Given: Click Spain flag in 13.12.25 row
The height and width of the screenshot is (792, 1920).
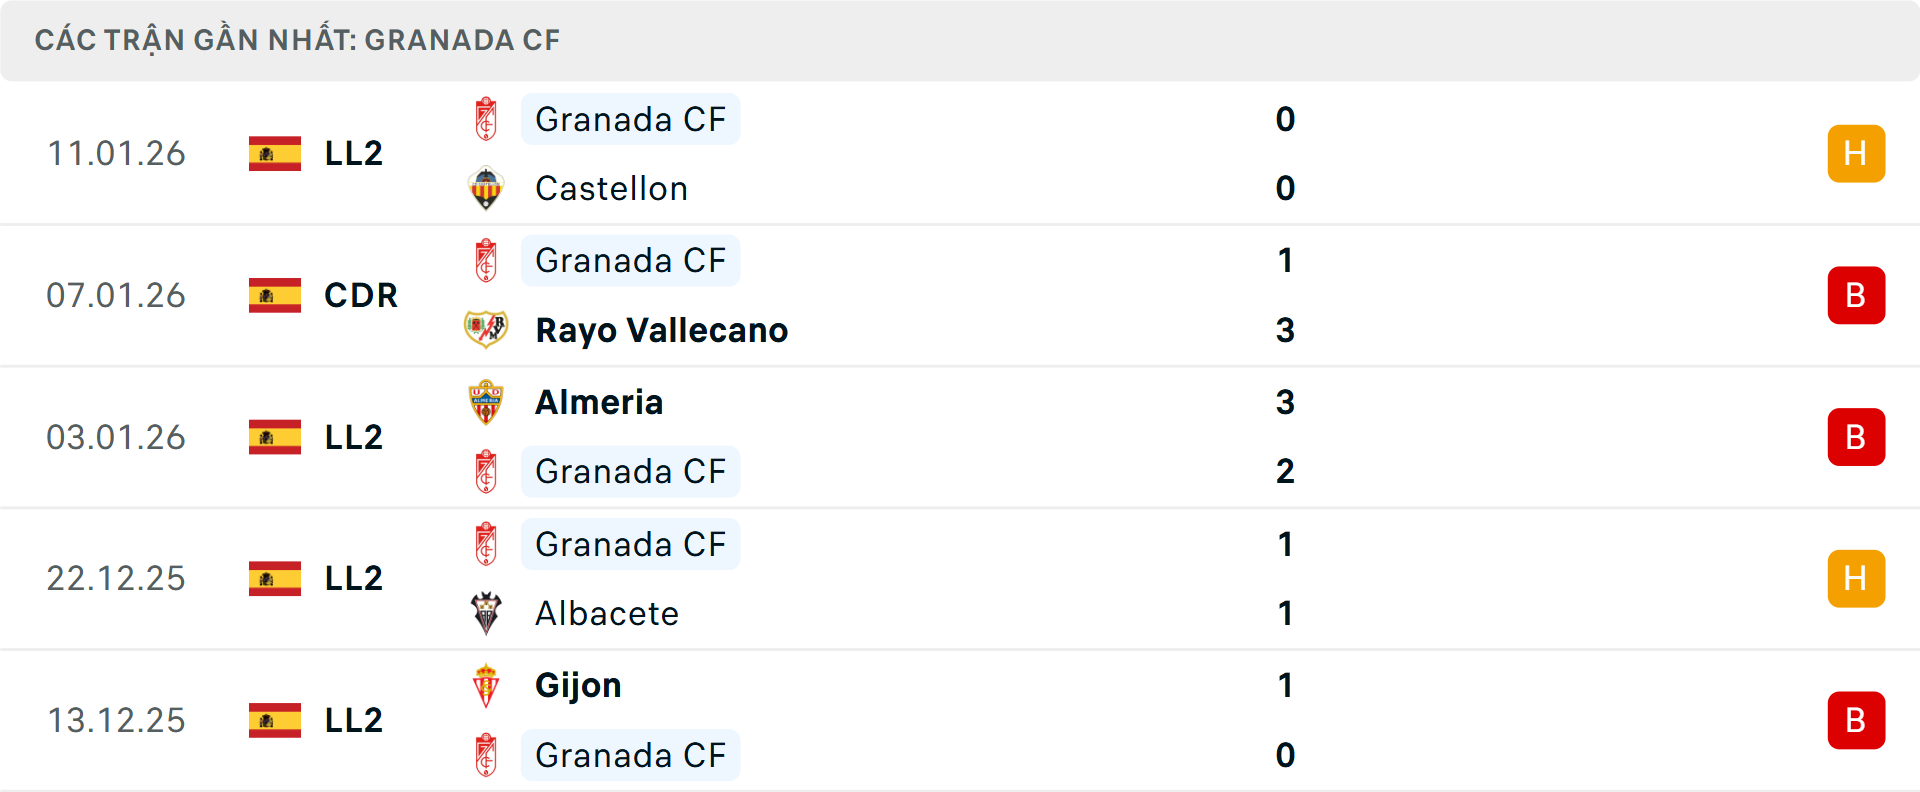Looking at the screenshot, I should click(x=275, y=720).
